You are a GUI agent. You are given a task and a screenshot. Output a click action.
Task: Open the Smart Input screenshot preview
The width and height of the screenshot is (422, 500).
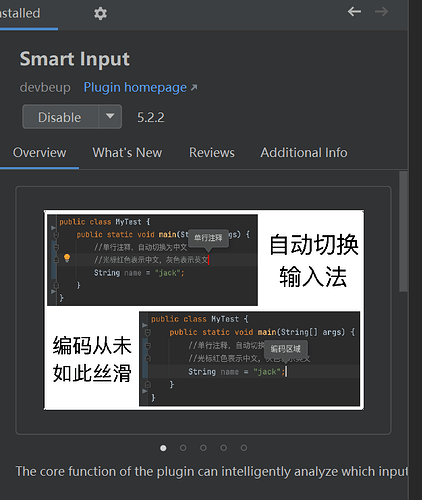[x=204, y=310]
